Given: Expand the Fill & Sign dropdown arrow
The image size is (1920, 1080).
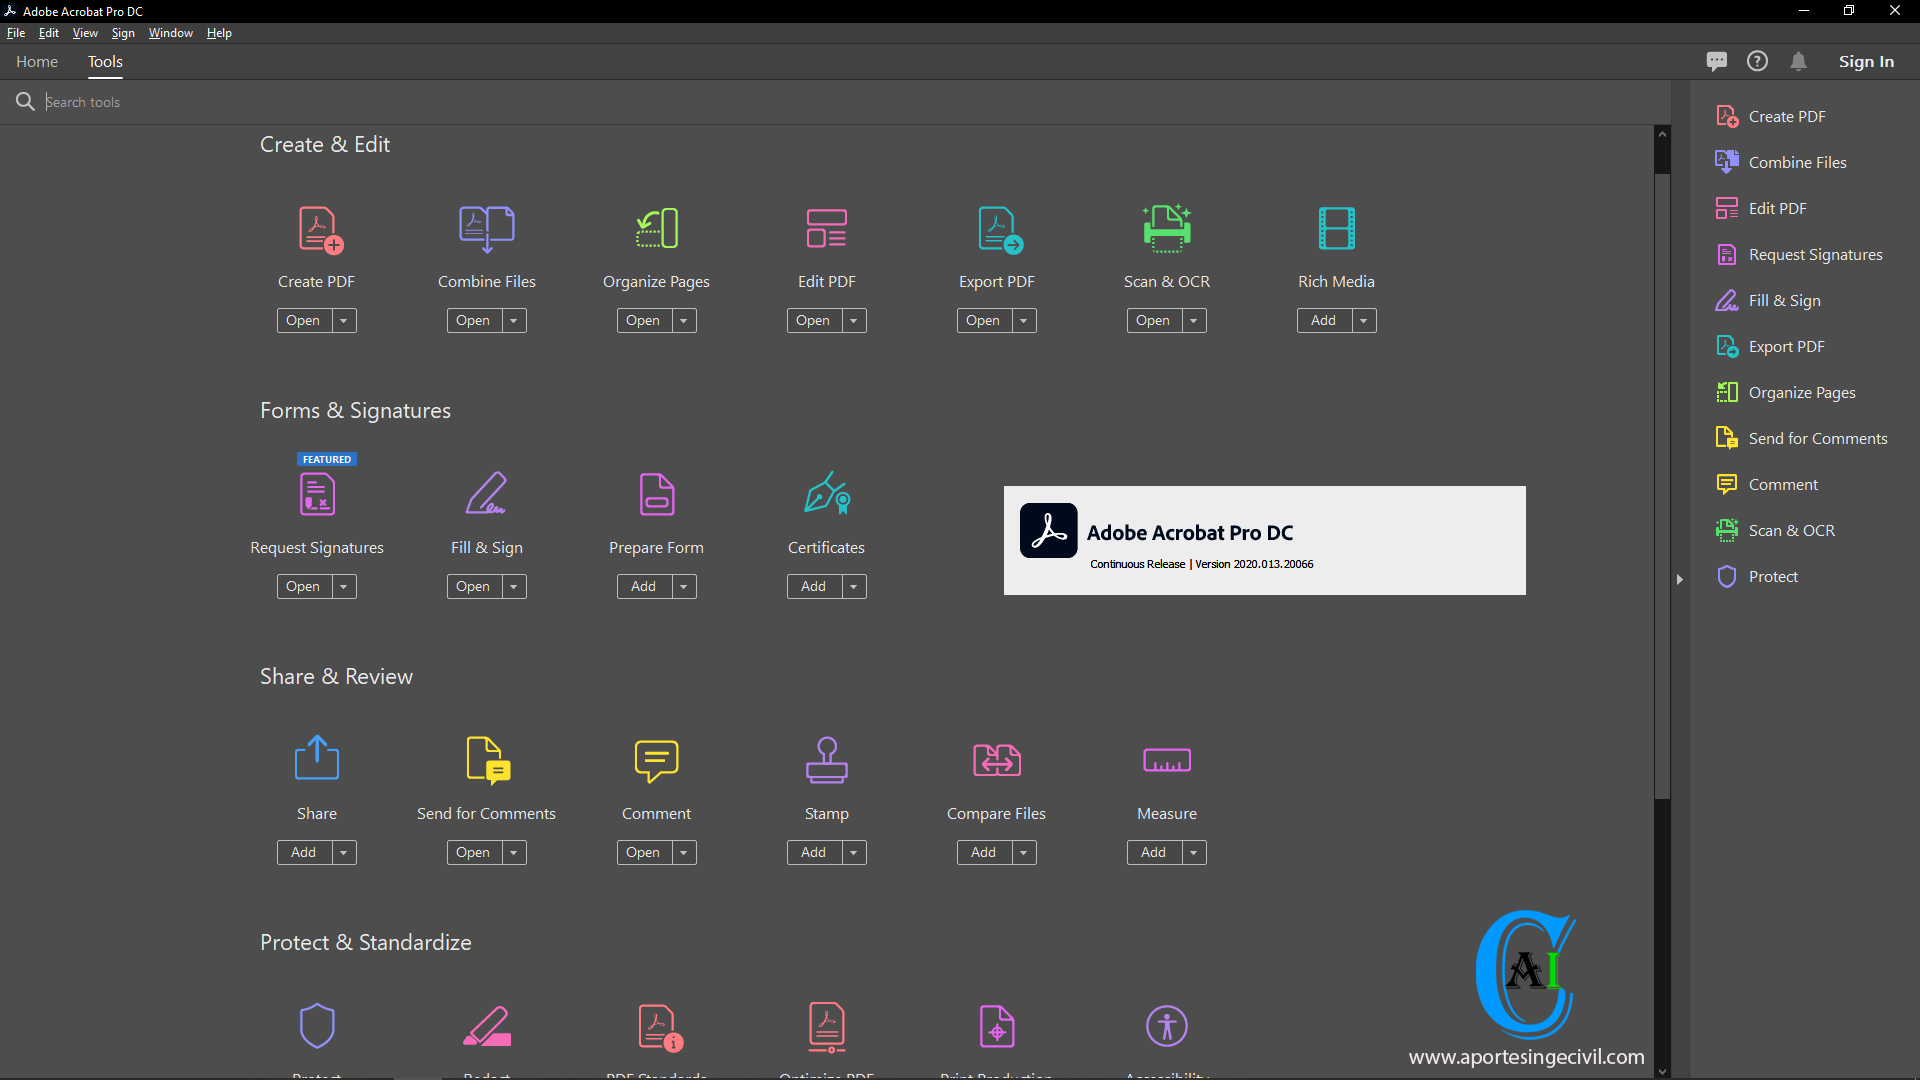Looking at the screenshot, I should 513,585.
